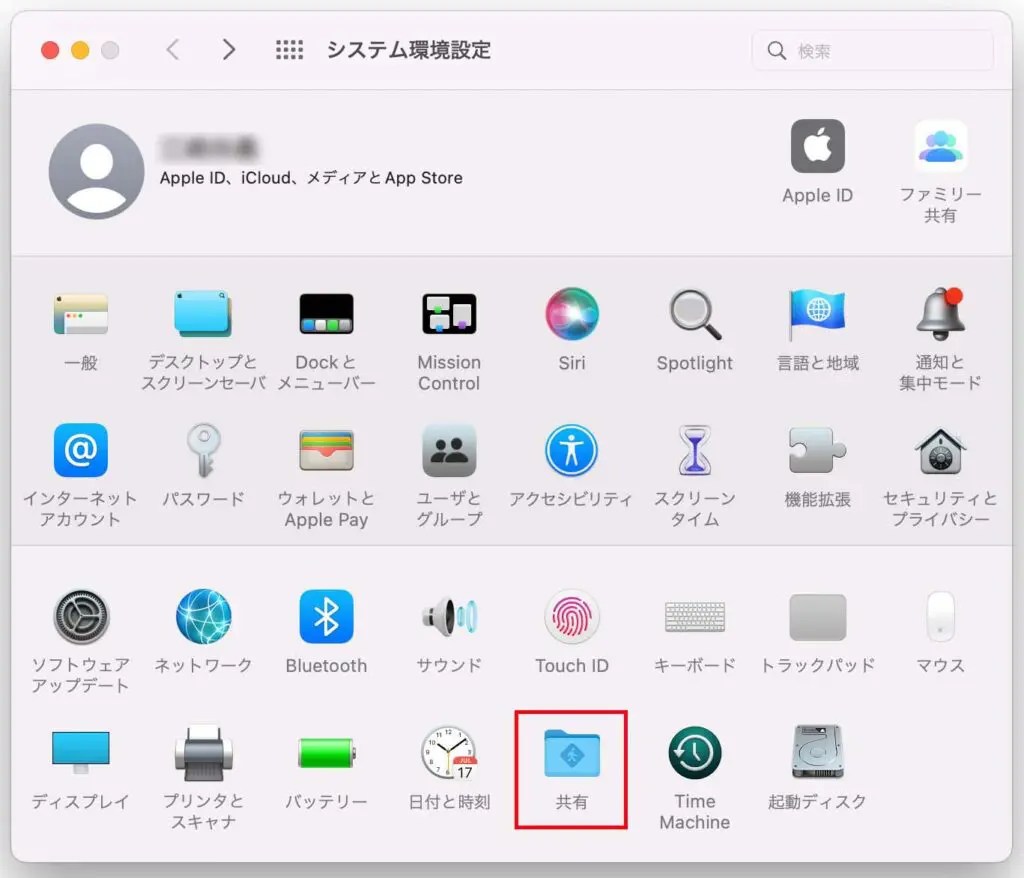Open マウス preferences
Image resolution: width=1024 pixels, height=878 pixels.
click(x=940, y=617)
